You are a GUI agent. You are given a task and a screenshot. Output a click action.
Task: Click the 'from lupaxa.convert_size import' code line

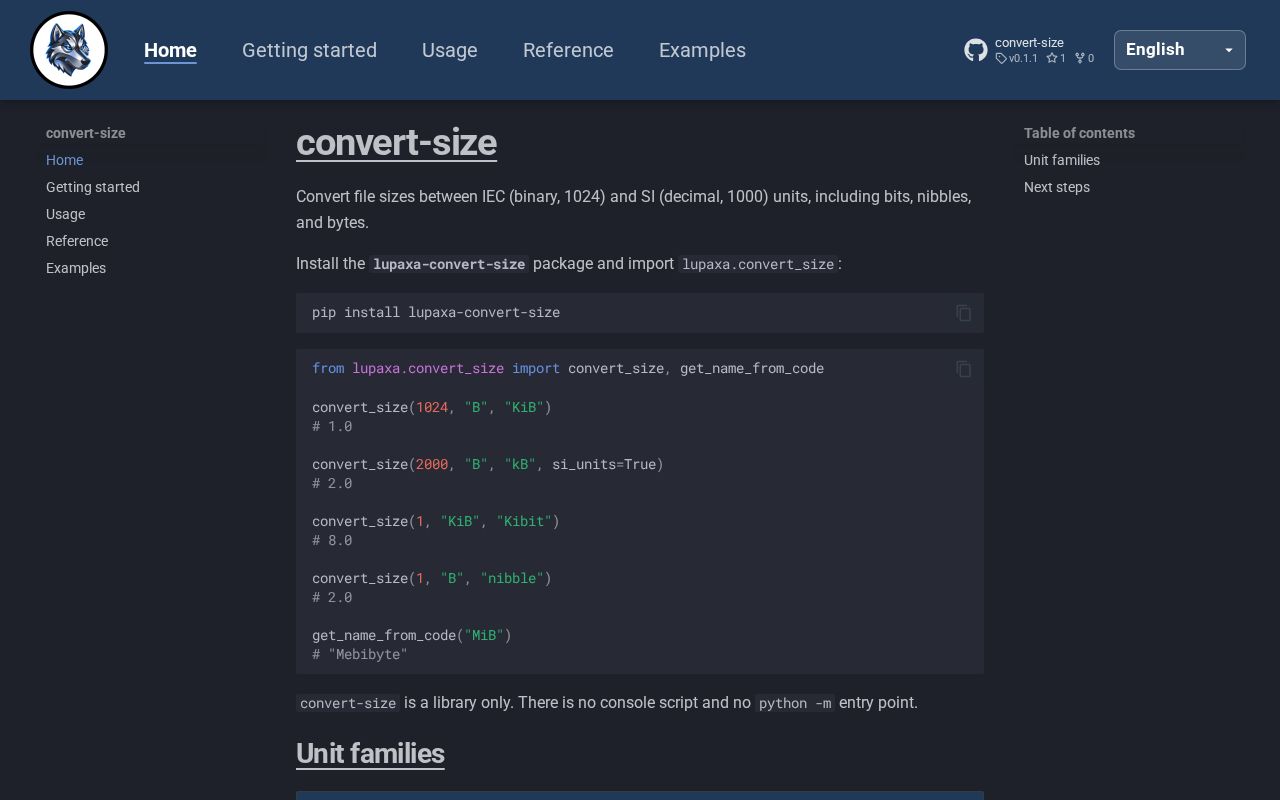click(x=568, y=368)
